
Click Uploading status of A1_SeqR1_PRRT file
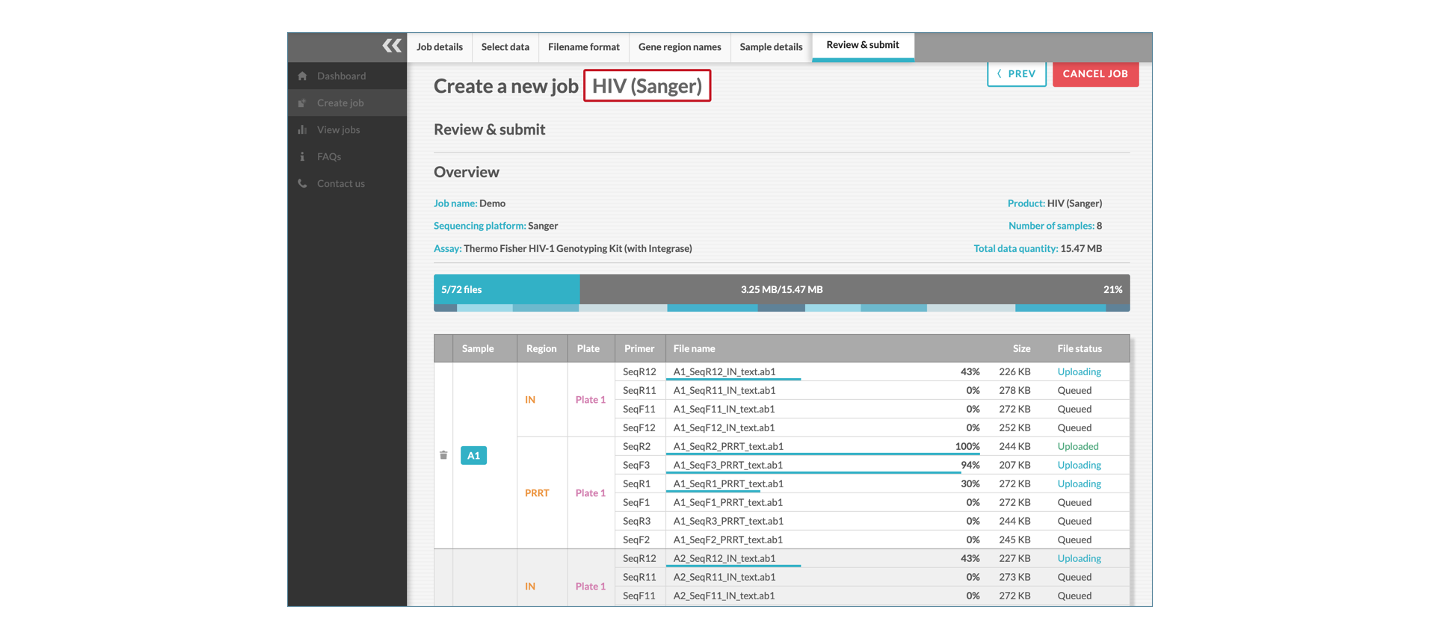[x=1079, y=484]
